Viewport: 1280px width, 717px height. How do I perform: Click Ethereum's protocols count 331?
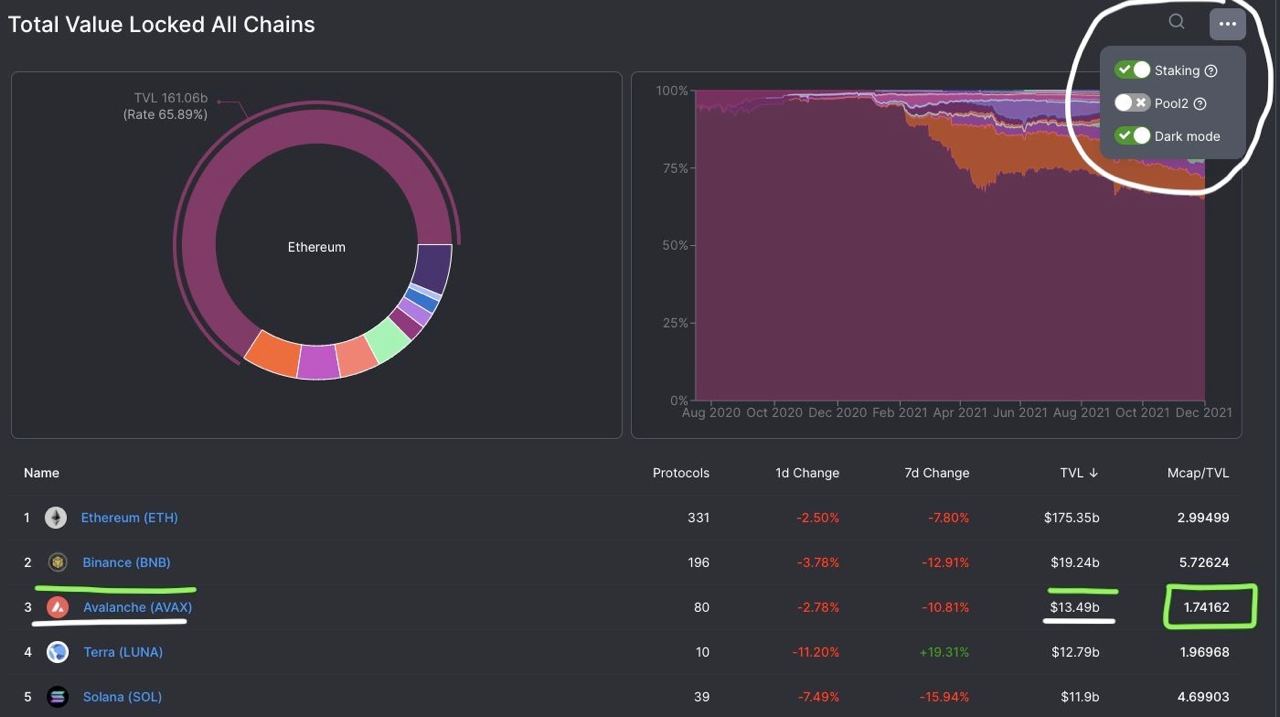coord(698,518)
